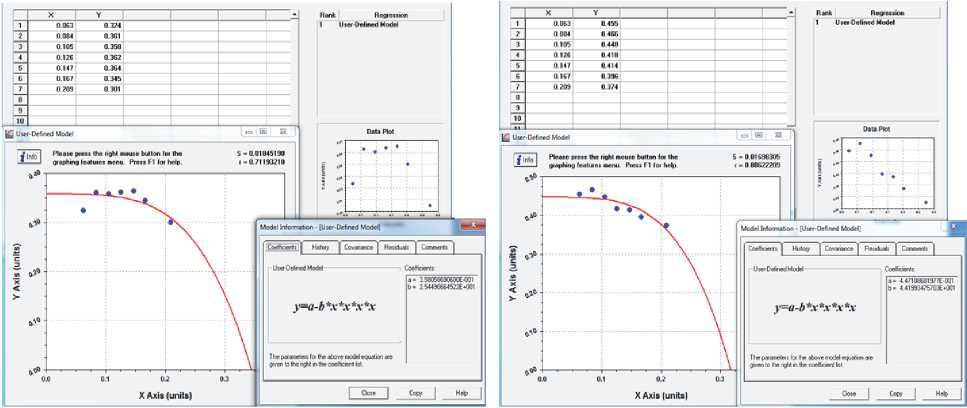Click the Info button in the right screenshot's graph window
This screenshot has width=967, height=408.
tap(525, 160)
